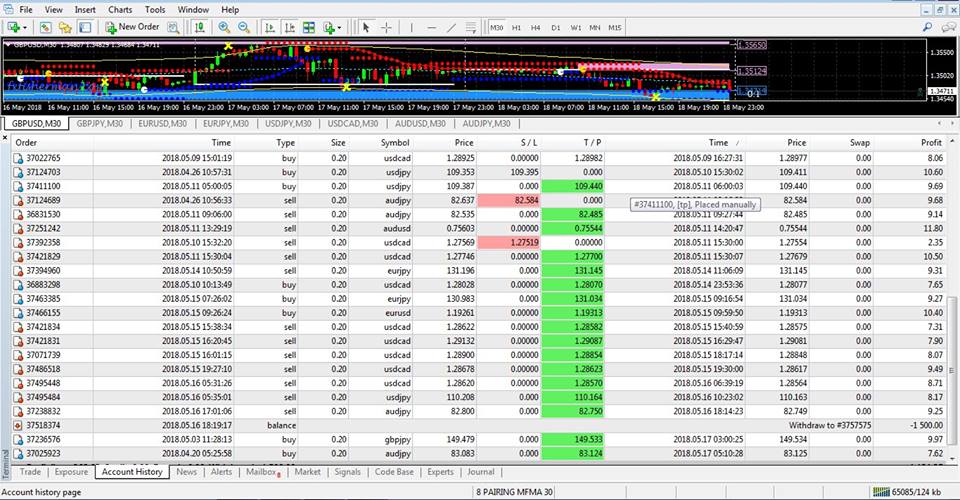Open a New Order ticket
Image resolution: width=960 pixels, height=500 pixels.
pos(132,27)
